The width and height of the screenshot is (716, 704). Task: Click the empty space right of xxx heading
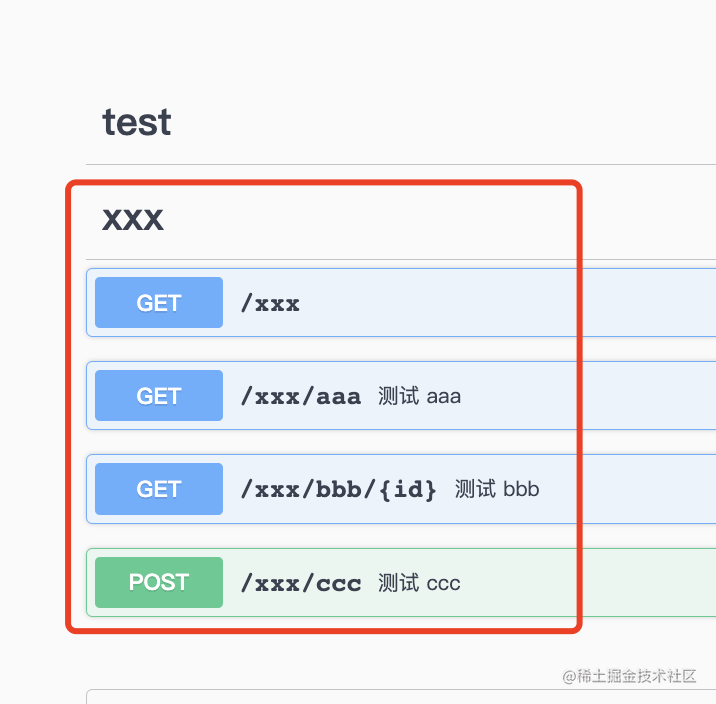[438, 219]
